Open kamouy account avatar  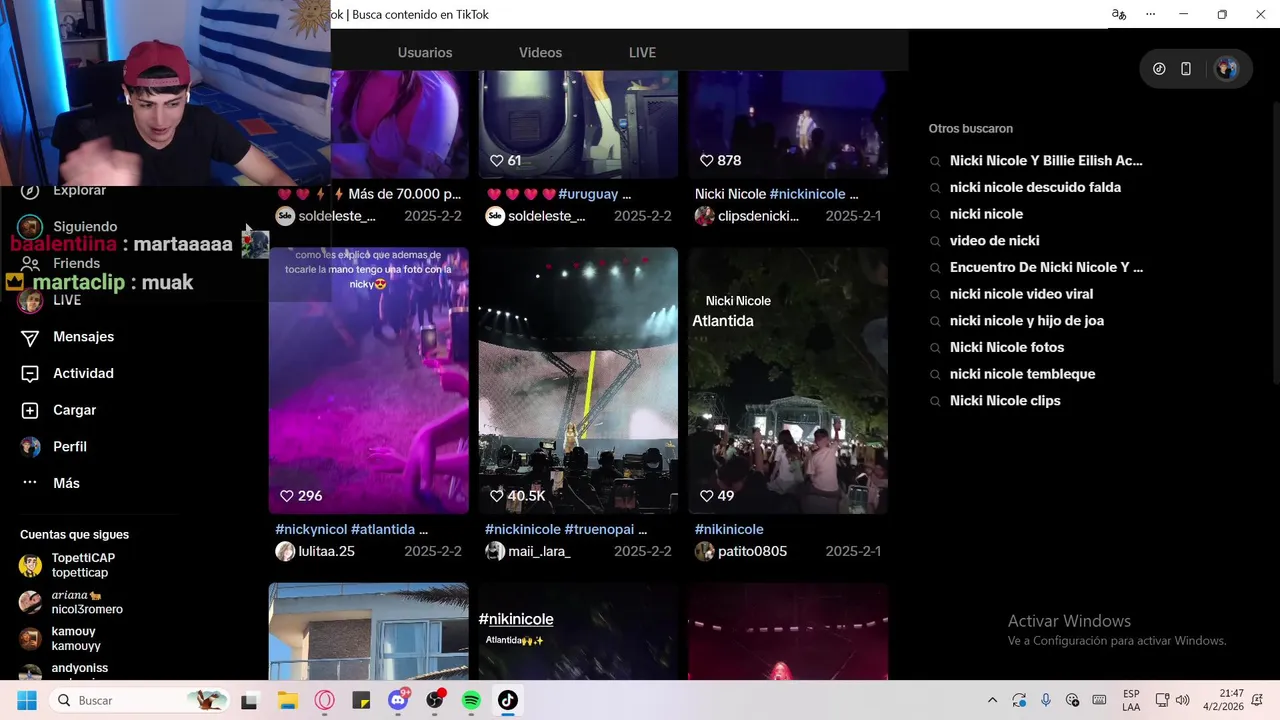31,639
